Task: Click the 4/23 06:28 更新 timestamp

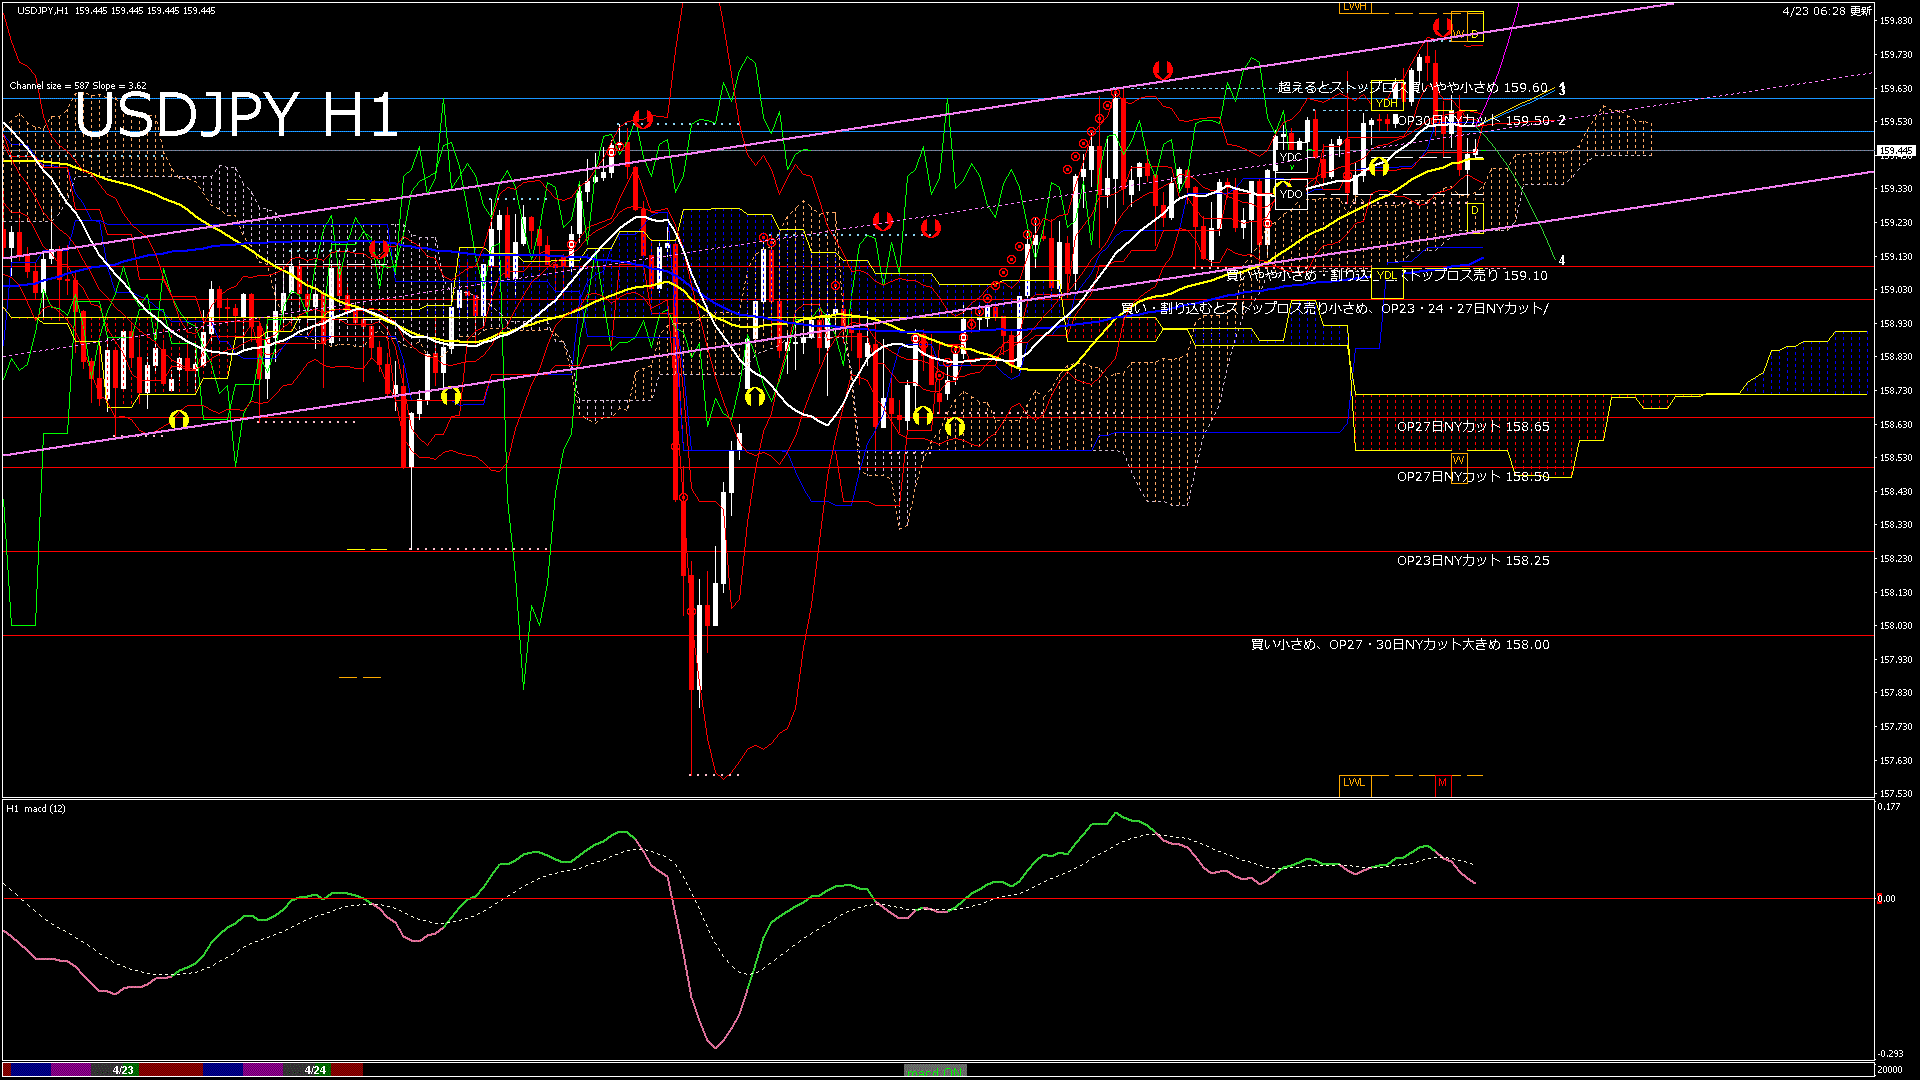Action: pos(1826,11)
